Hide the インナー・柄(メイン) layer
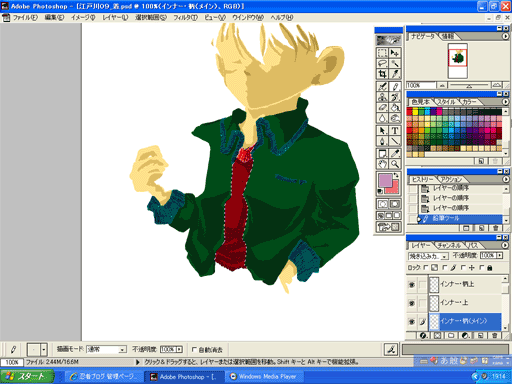Image resolution: width=512 pixels, height=384 pixels. tap(412, 322)
